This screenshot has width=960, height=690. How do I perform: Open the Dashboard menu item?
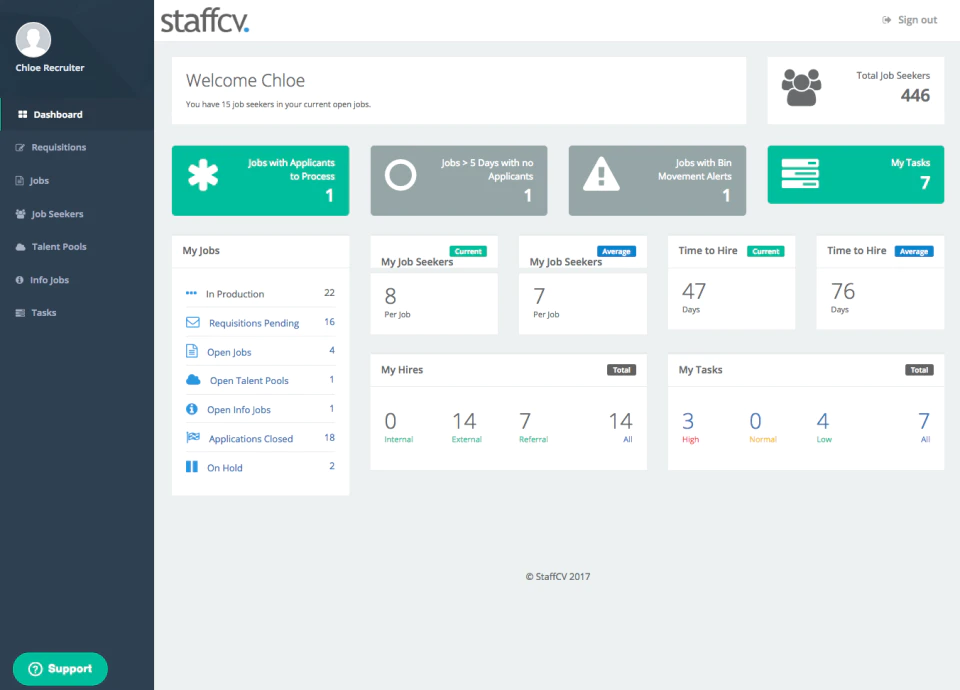point(77,114)
